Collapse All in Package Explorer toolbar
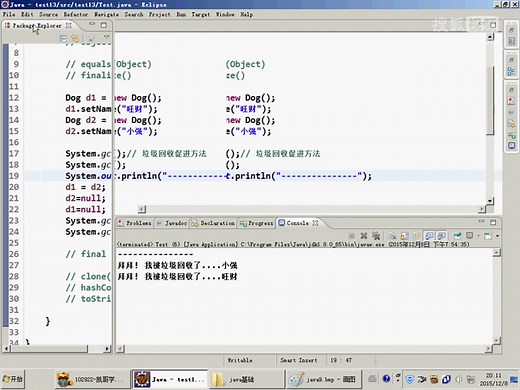The width and height of the screenshot is (520, 390). pos(63,38)
